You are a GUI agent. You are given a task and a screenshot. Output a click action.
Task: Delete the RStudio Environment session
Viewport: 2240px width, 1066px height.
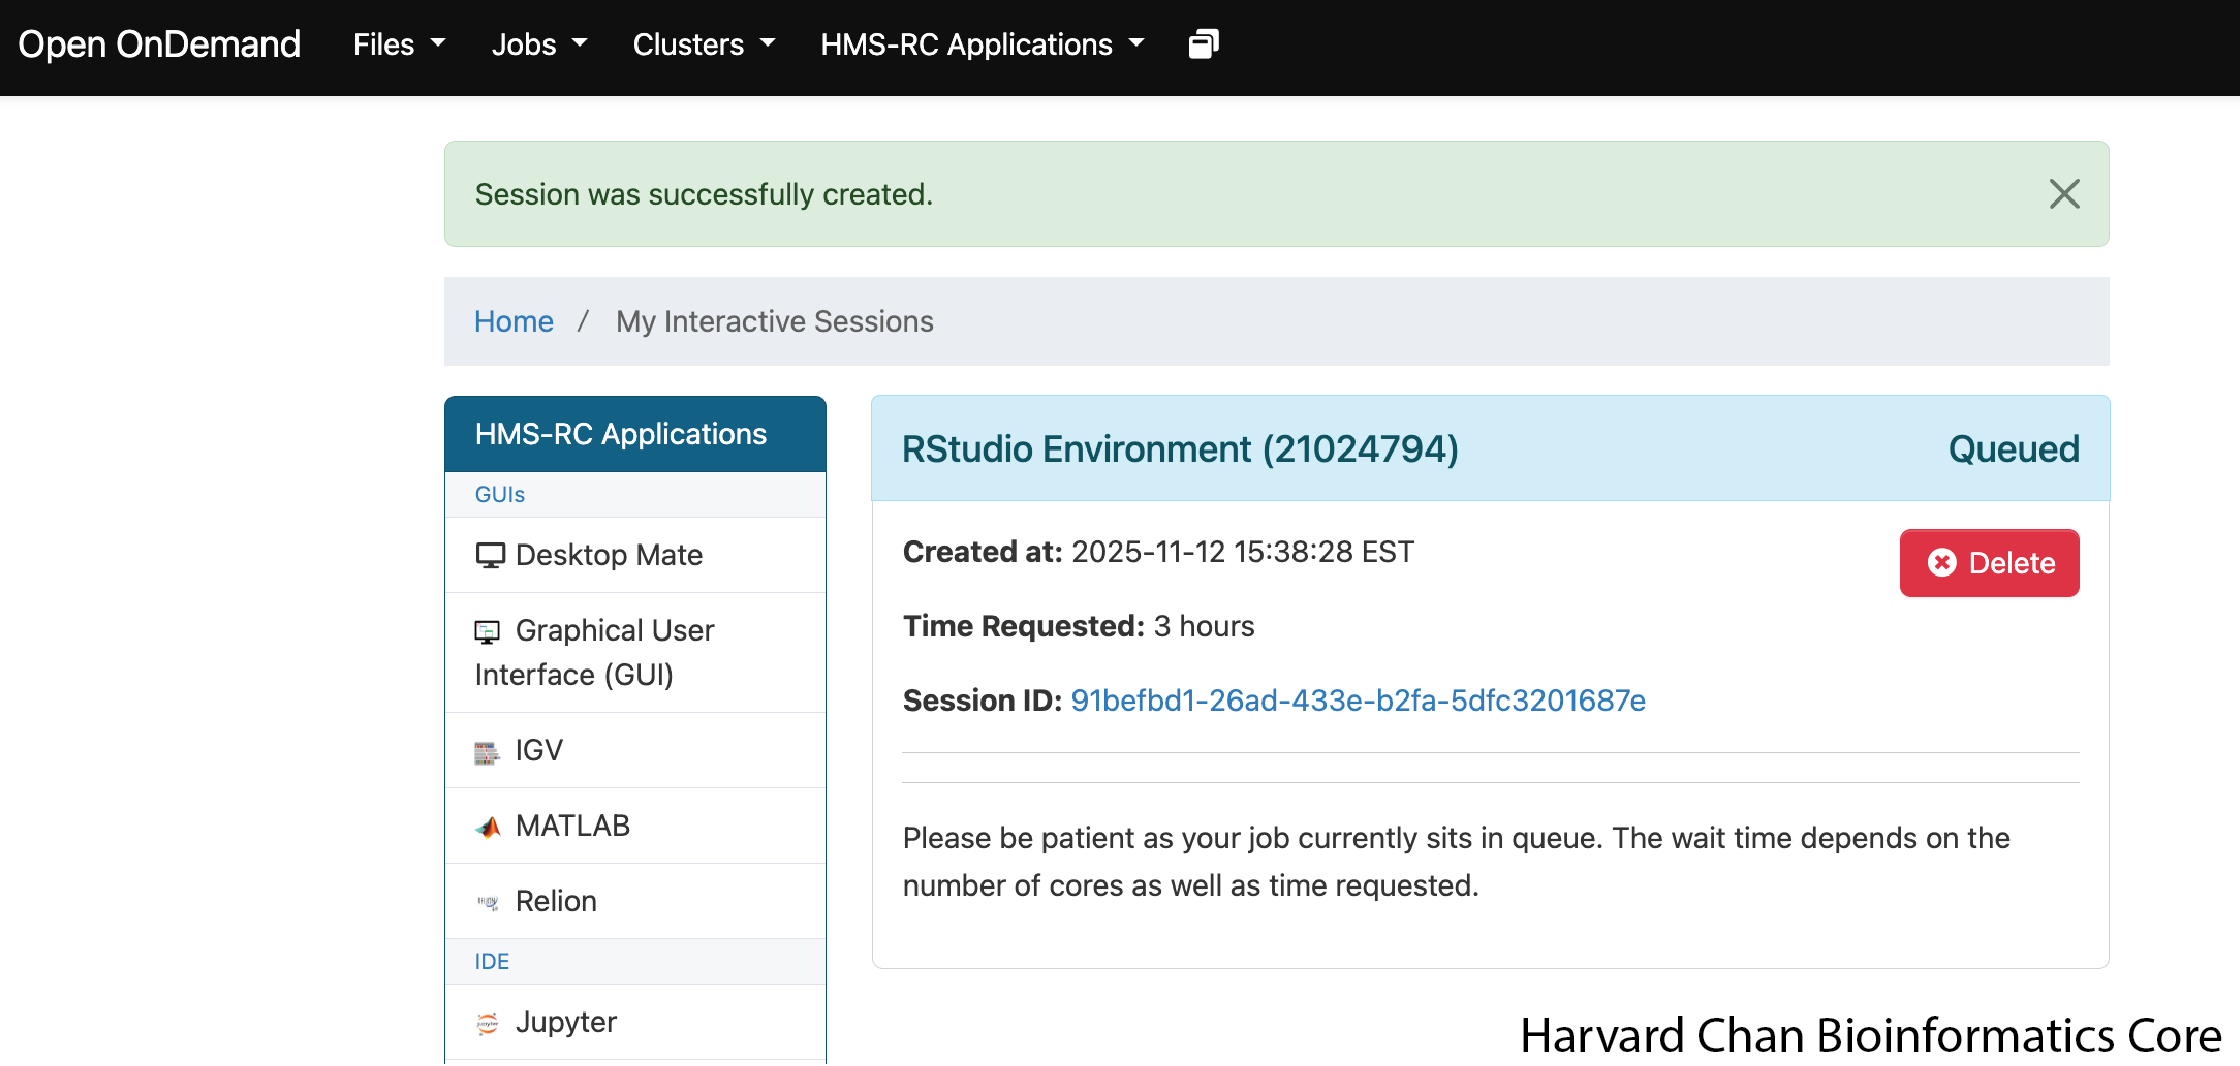(1989, 563)
